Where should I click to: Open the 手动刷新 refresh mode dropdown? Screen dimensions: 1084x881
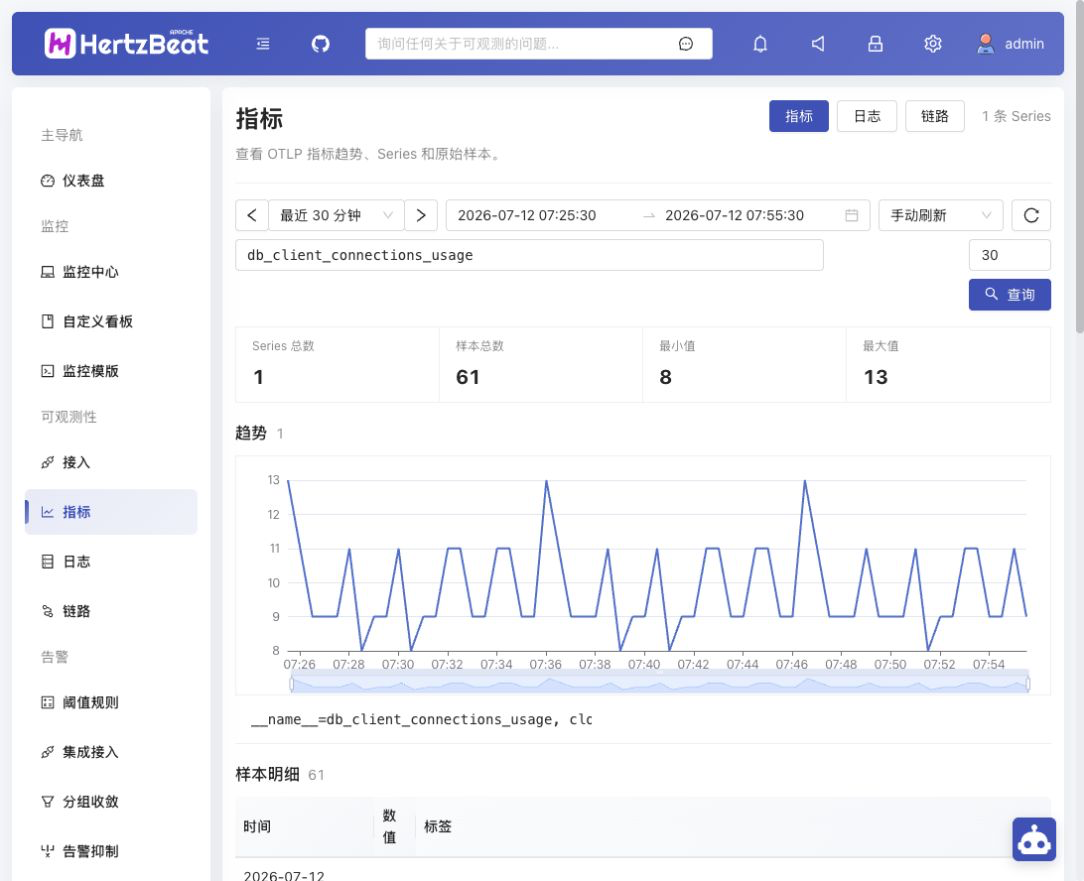941,215
